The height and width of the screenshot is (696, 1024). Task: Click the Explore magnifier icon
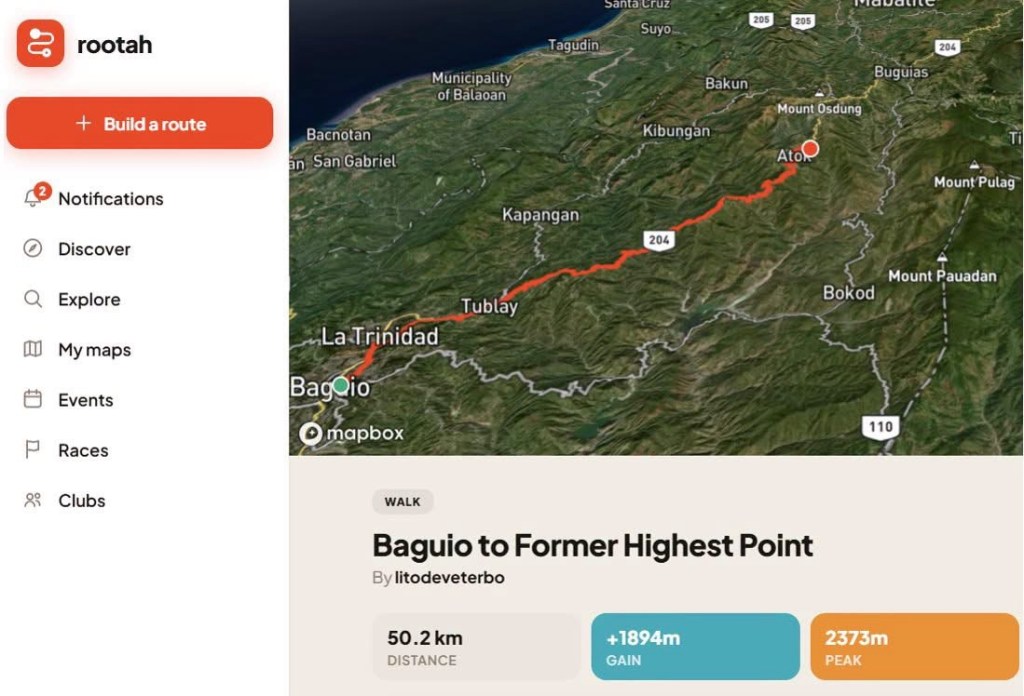pyautogui.click(x=33, y=299)
